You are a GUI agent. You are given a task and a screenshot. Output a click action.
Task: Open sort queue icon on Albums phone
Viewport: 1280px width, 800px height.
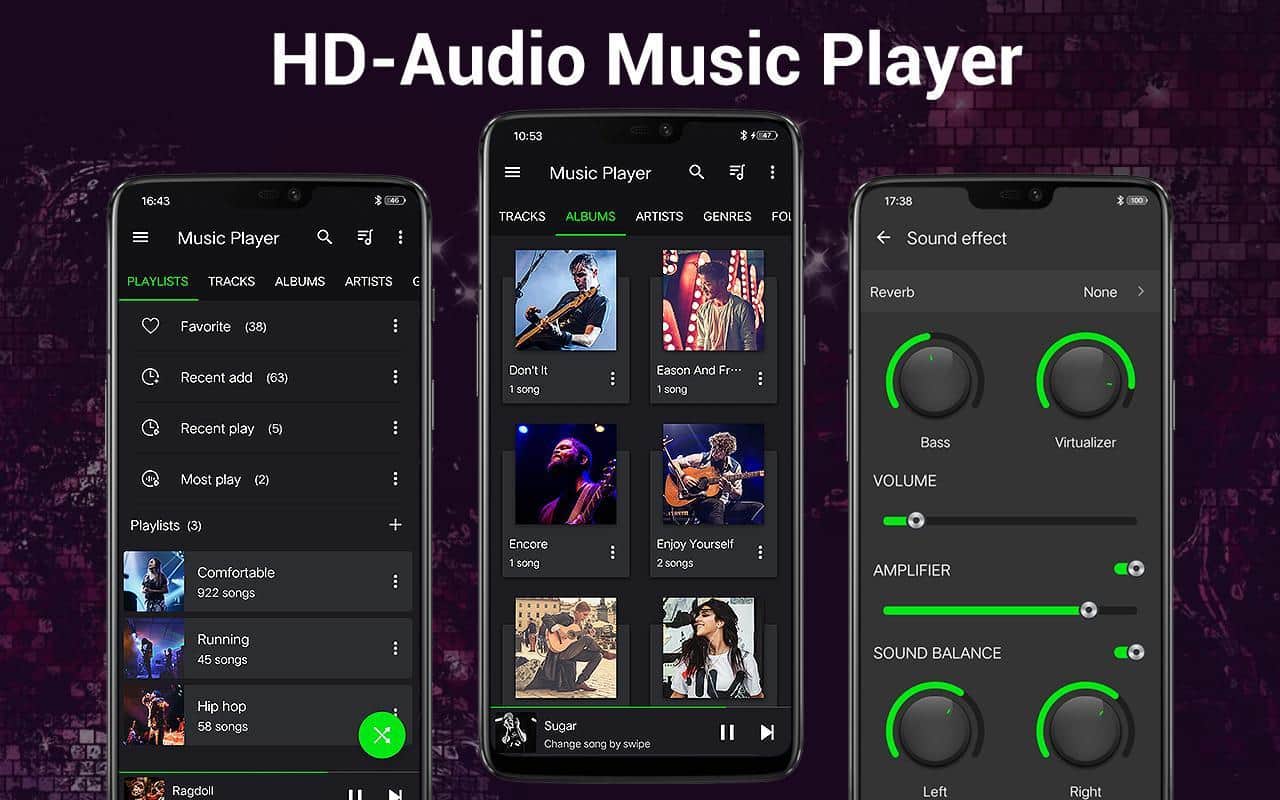coord(737,172)
